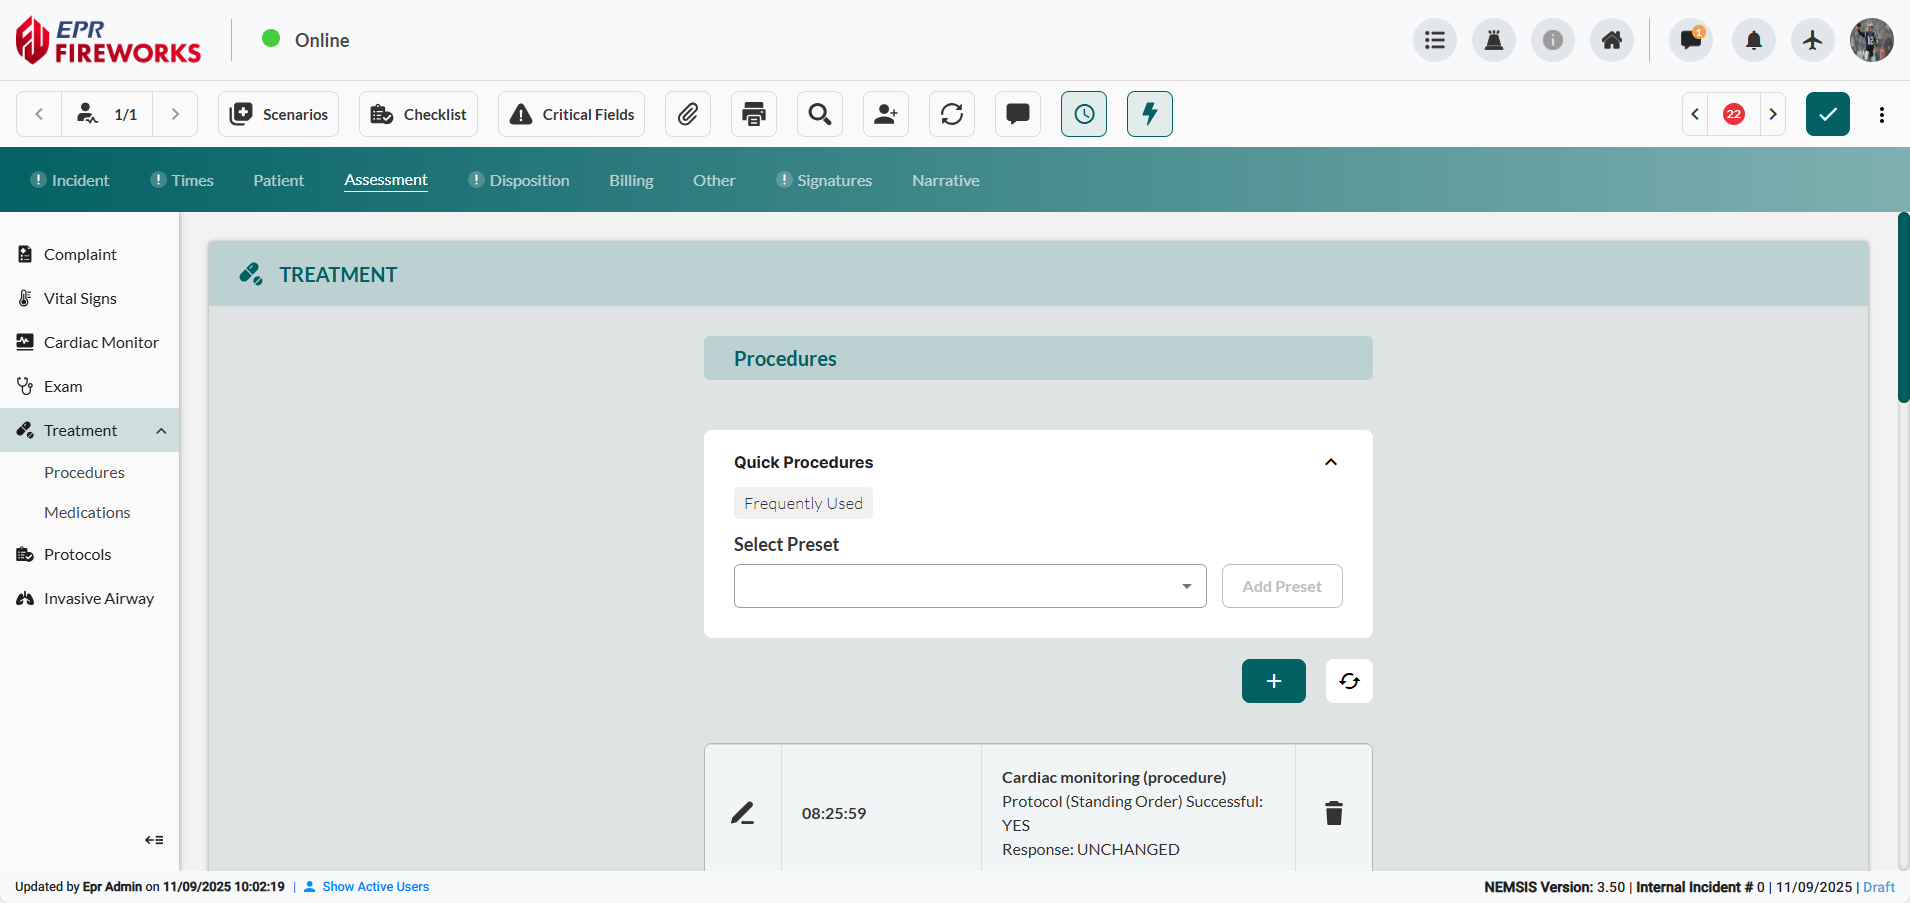
Task: Delete the cardiac monitoring procedure with trash icon
Action: pos(1333,813)
